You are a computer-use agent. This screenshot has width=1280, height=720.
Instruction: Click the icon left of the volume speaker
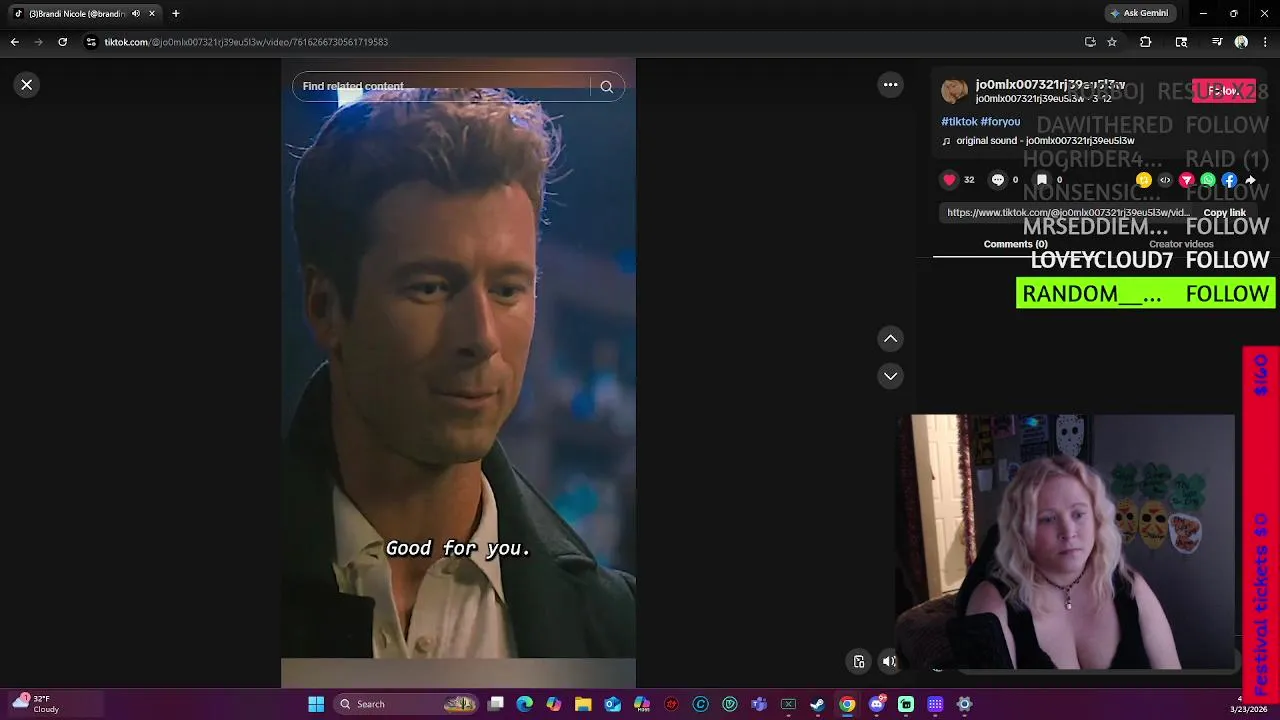(859, 661)
